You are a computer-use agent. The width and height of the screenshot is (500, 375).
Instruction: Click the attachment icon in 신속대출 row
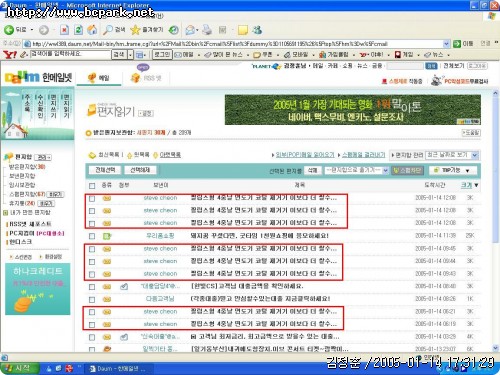124,337
